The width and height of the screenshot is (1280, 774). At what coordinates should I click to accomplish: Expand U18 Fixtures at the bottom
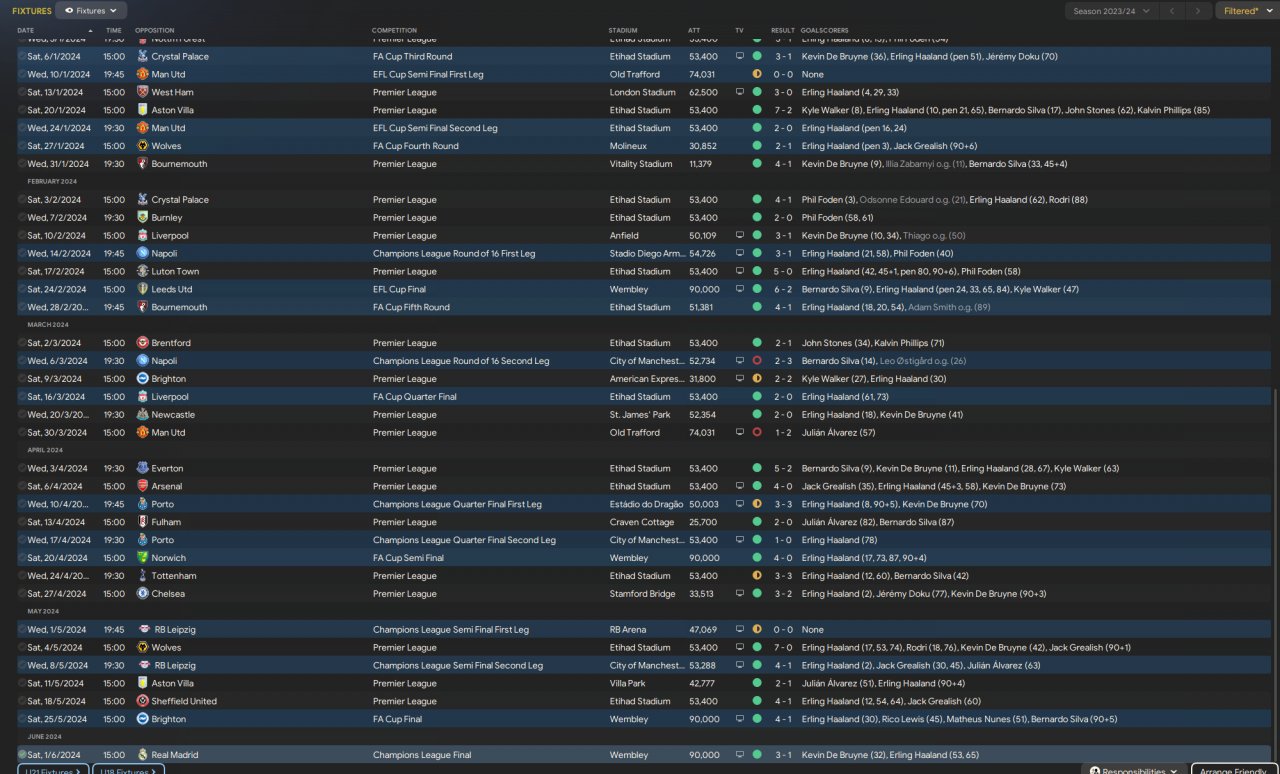tap(128, 770)
